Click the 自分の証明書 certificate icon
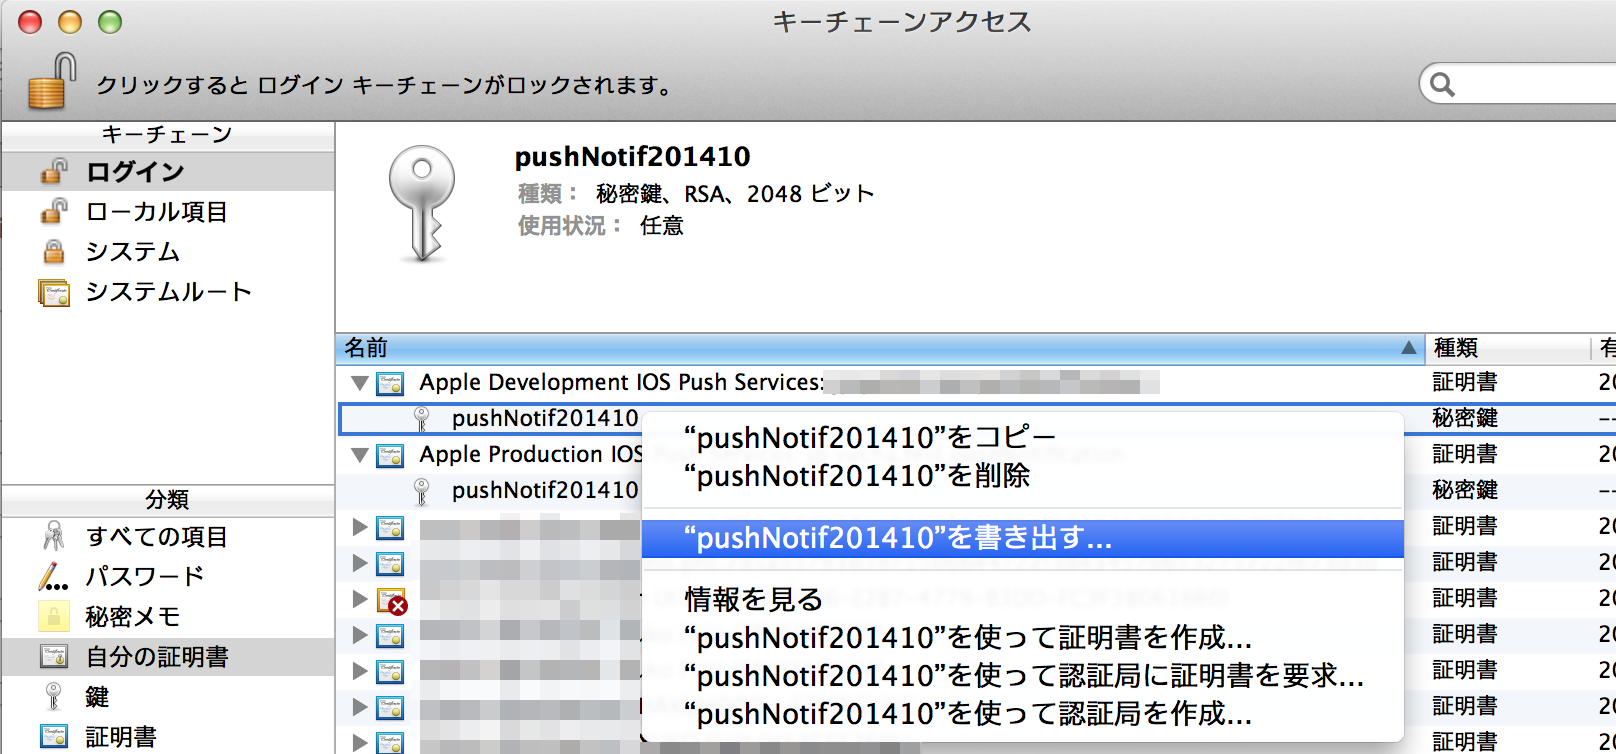 point(54,657)
